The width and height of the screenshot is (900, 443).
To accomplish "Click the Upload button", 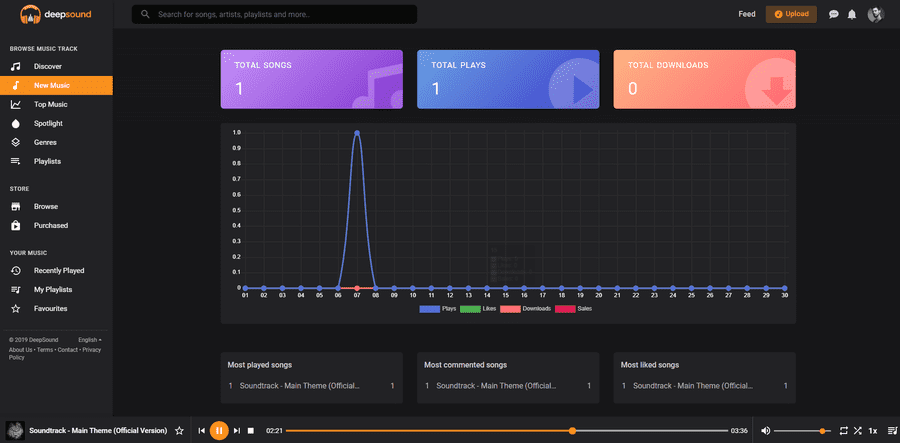I will (791, 14).
